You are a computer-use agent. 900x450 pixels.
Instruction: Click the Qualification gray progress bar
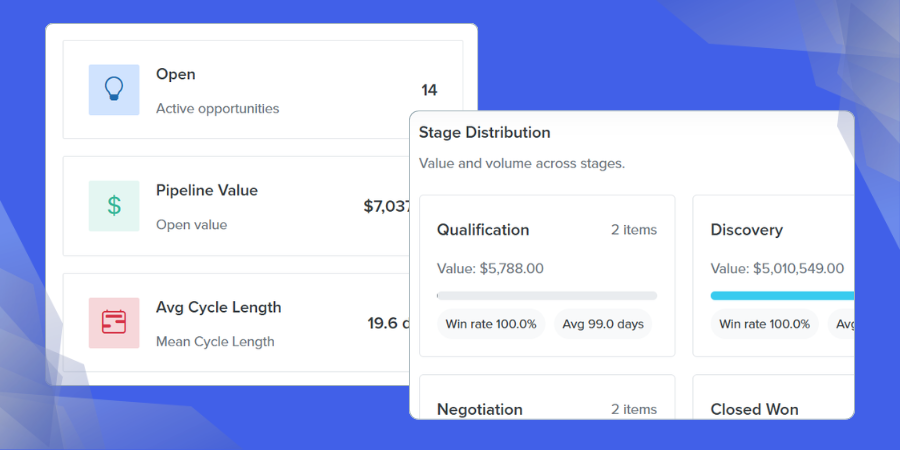[547, 296]
